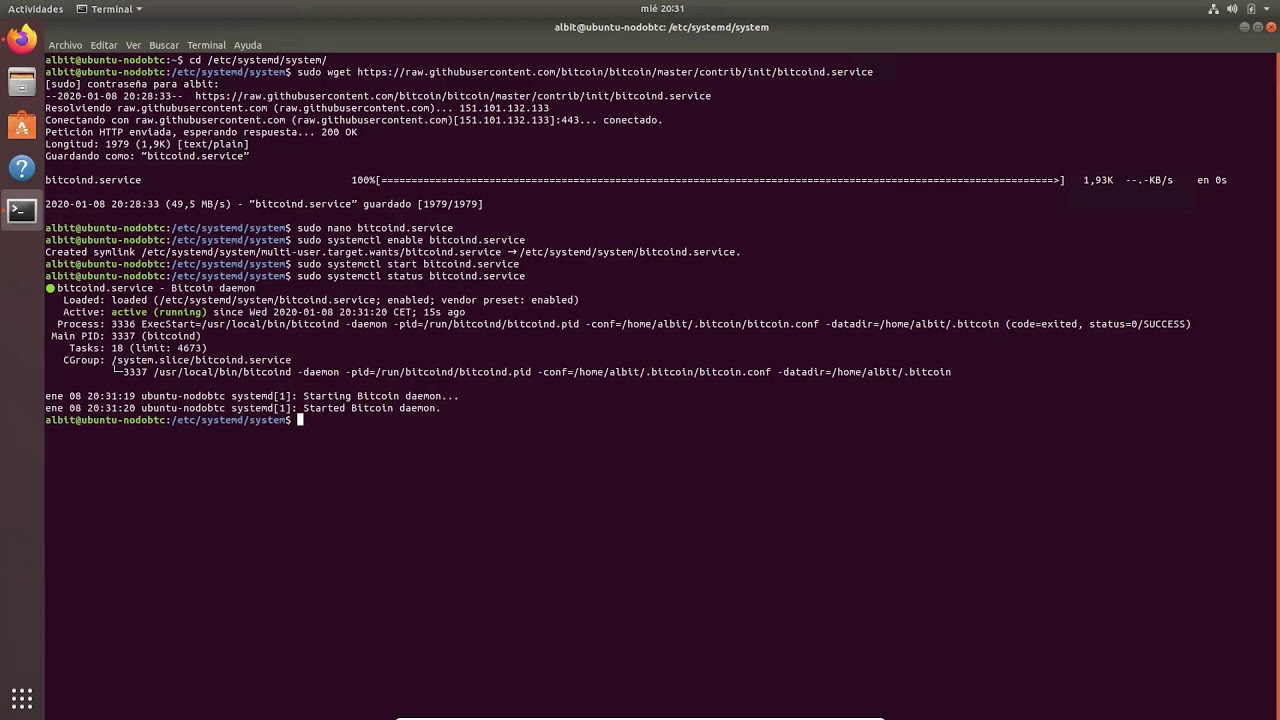Close the terminal window
The height and width of the screenshot is (720, 1280).
[x=1273, y=27]
